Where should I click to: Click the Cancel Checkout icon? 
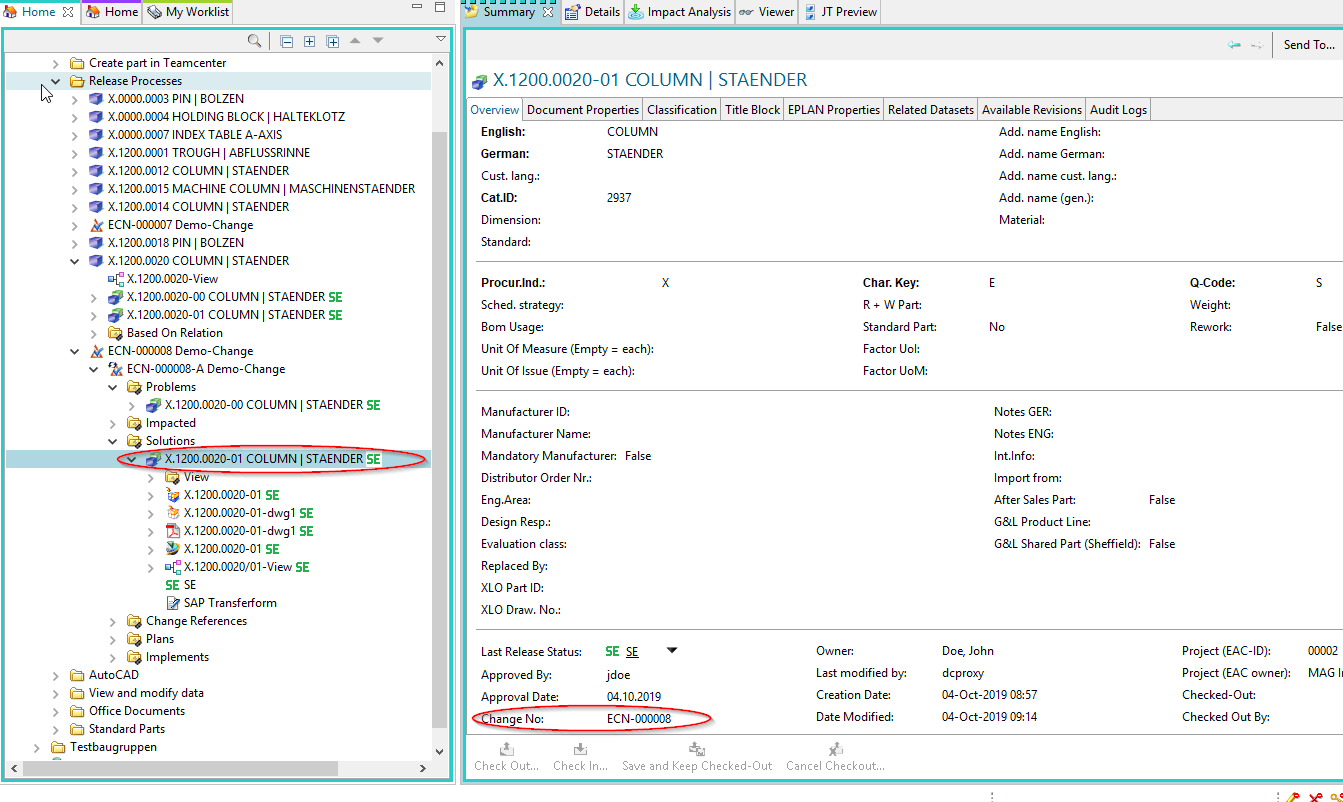(835, 750)
